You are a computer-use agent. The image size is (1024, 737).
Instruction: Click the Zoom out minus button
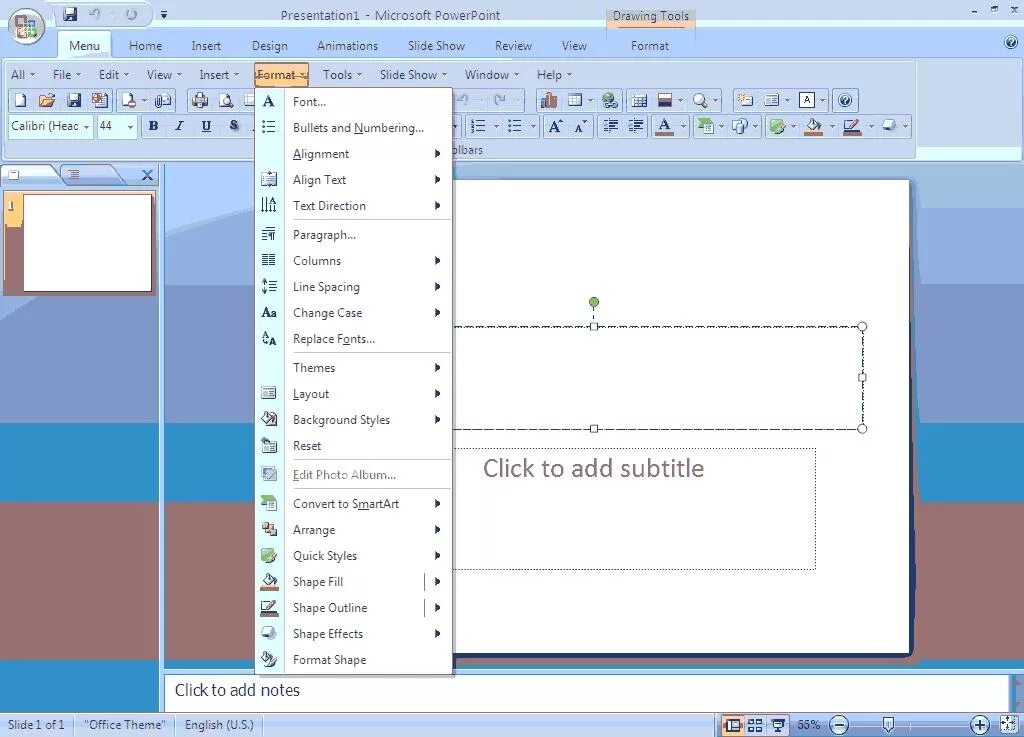(x=839, y=725)
